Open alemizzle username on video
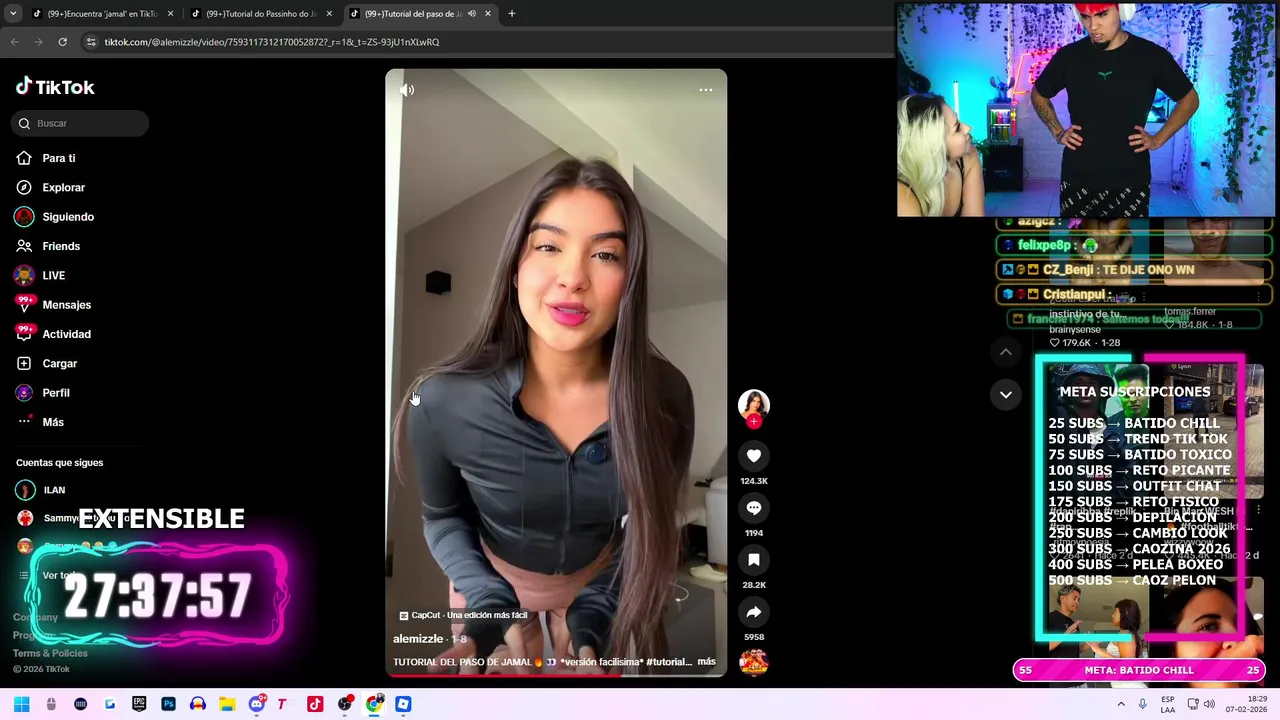Image resolution: width=1280 pixels, height=720 pixels. [x=418, y=639]
